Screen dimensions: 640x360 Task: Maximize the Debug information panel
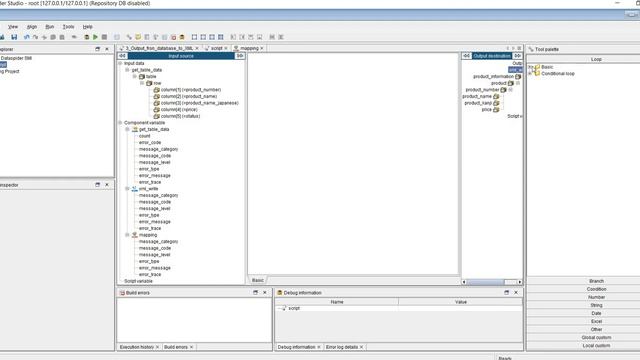coord(507,293)
